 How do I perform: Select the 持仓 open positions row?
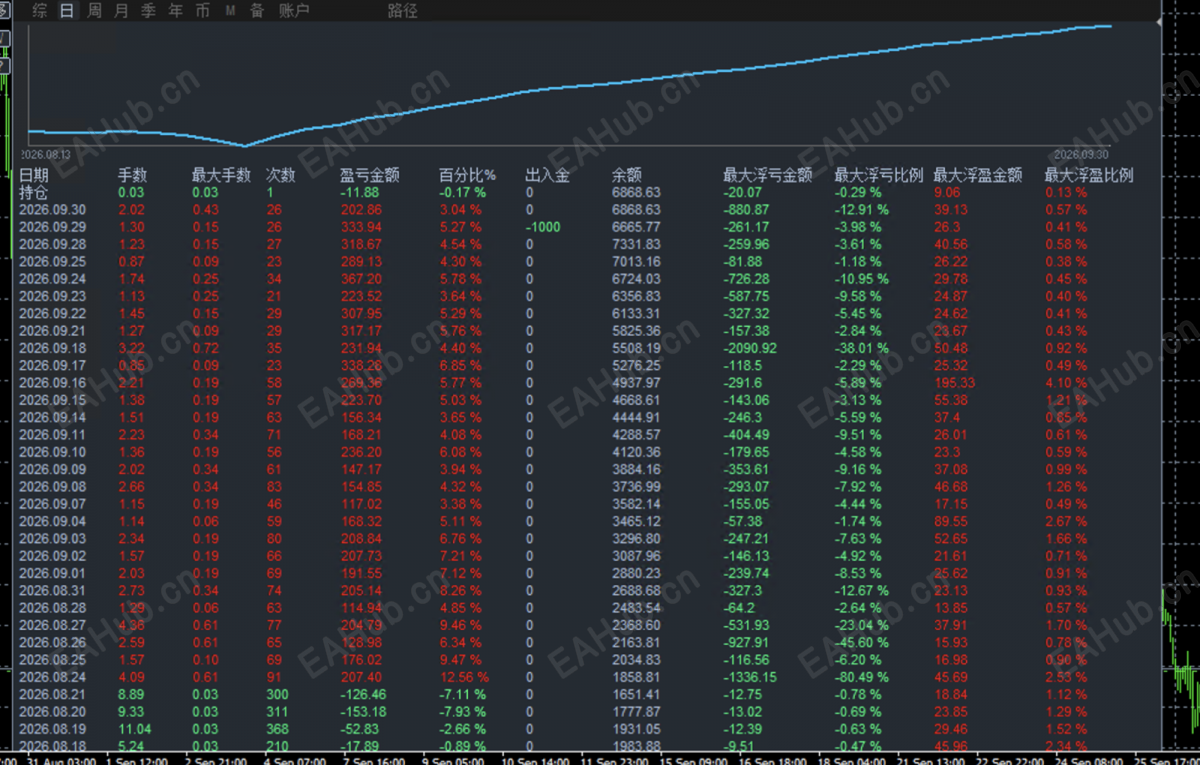tap(555, 192)
